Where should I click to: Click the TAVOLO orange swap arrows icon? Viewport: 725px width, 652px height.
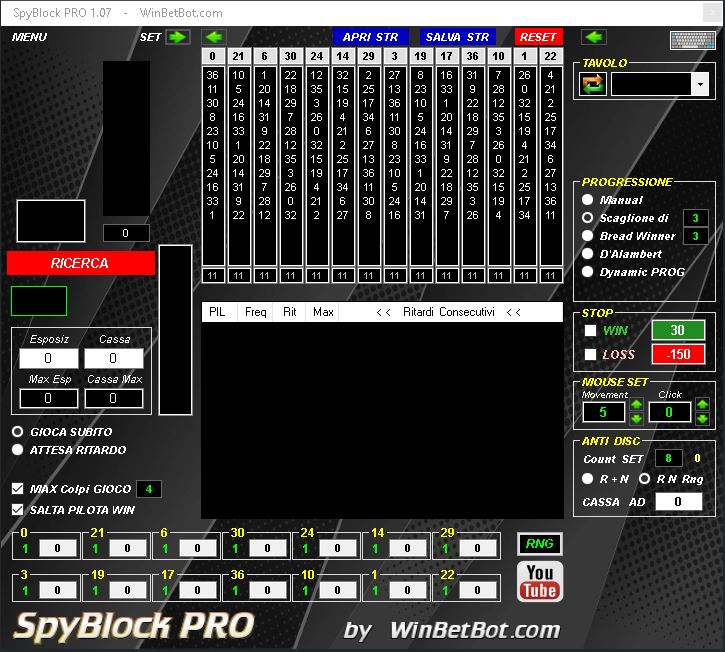click(x=593, y=84)
